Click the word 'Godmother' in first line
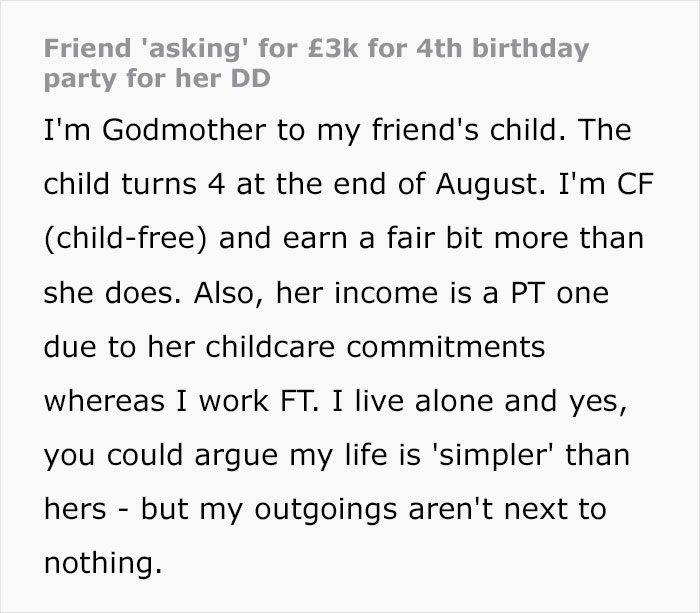Screen dimensions: 700x613 point(165,131)
